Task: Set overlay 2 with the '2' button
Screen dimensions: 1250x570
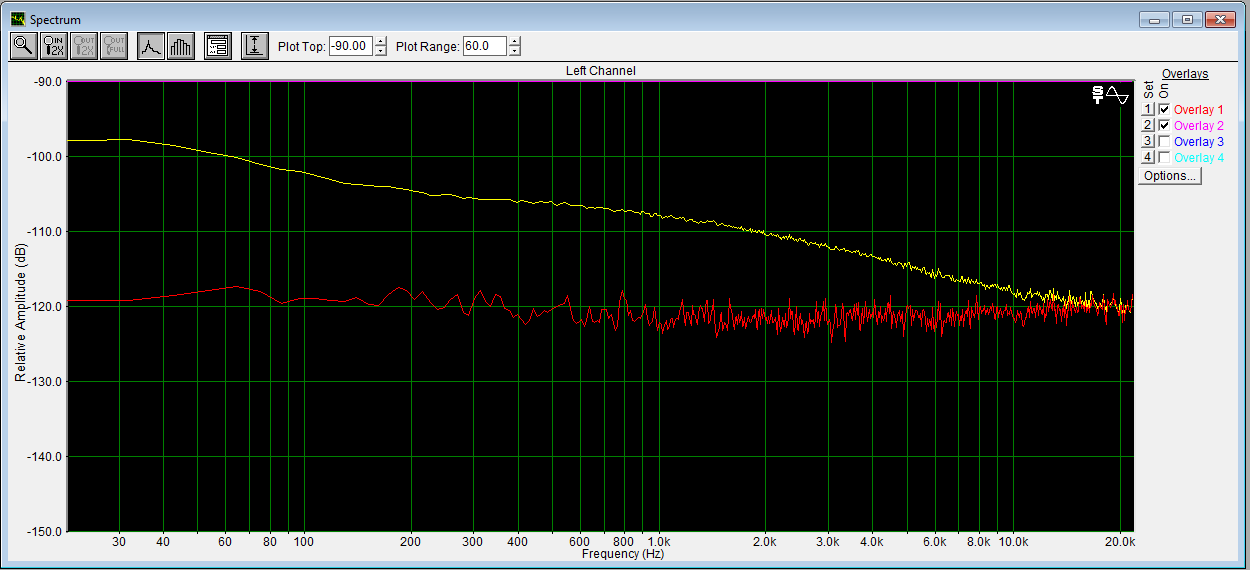Action: (x=1149, y=126)
